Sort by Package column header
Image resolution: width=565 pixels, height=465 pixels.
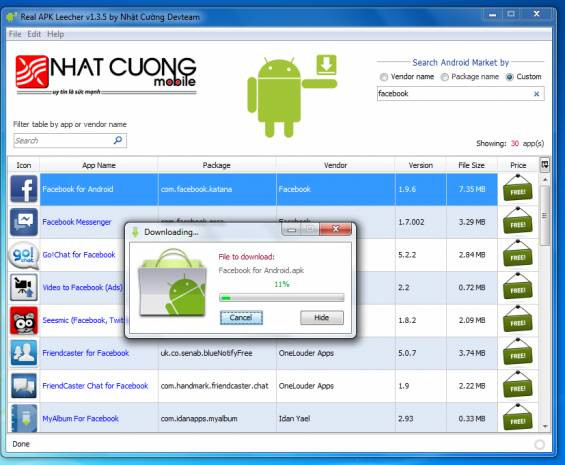pyautogui.click(x=217, y=165)
